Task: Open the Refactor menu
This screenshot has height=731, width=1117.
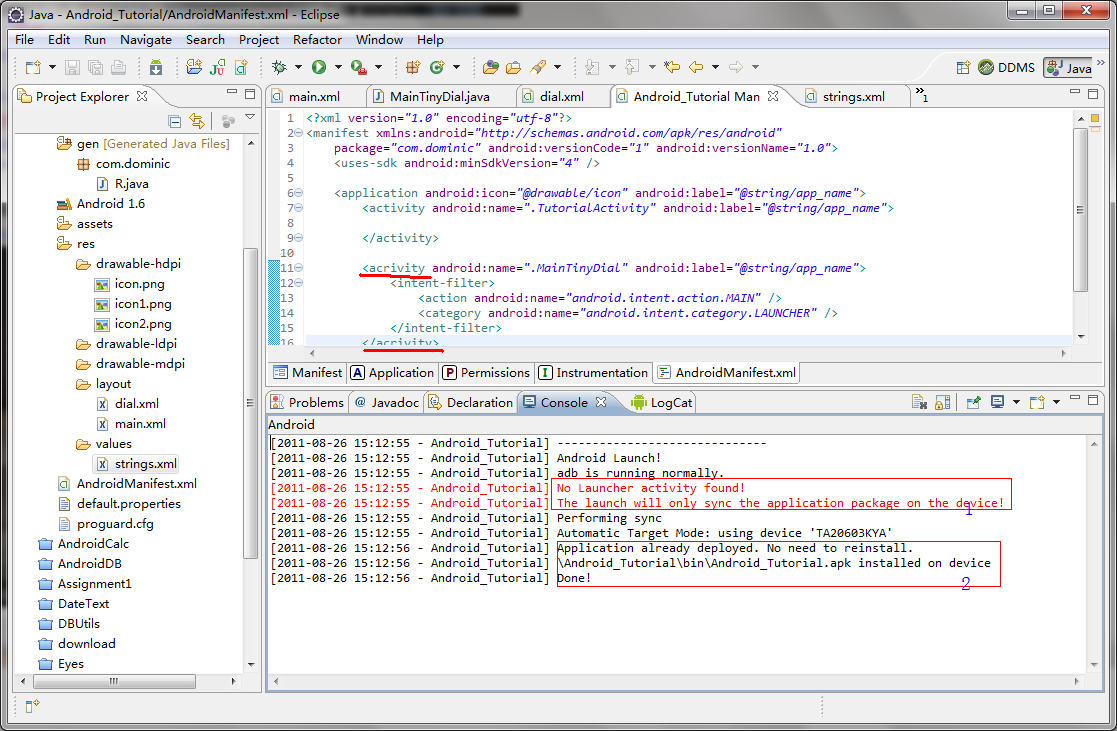Action: tap(317, 40)
